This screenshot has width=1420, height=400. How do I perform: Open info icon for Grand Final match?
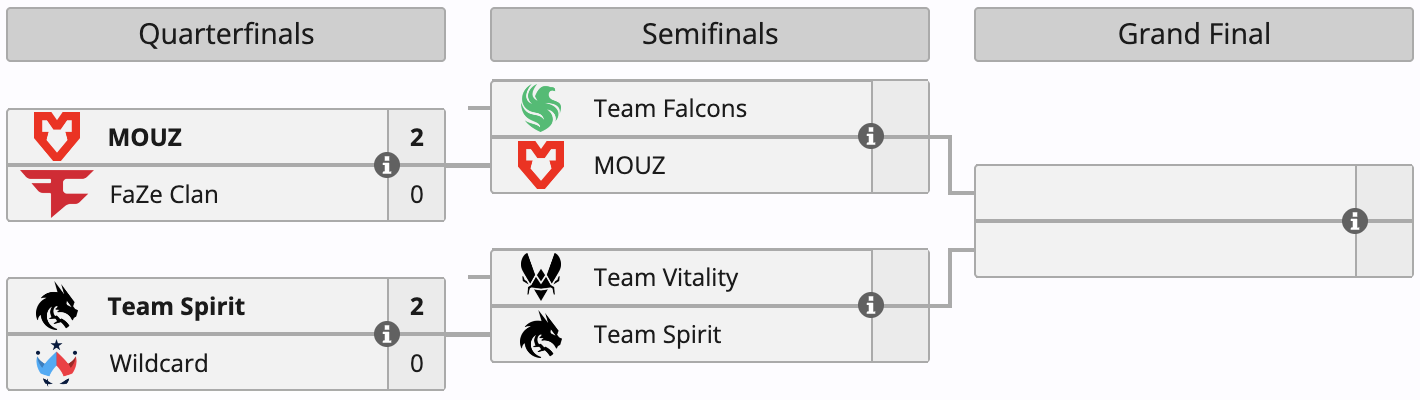coord(1355,221)
